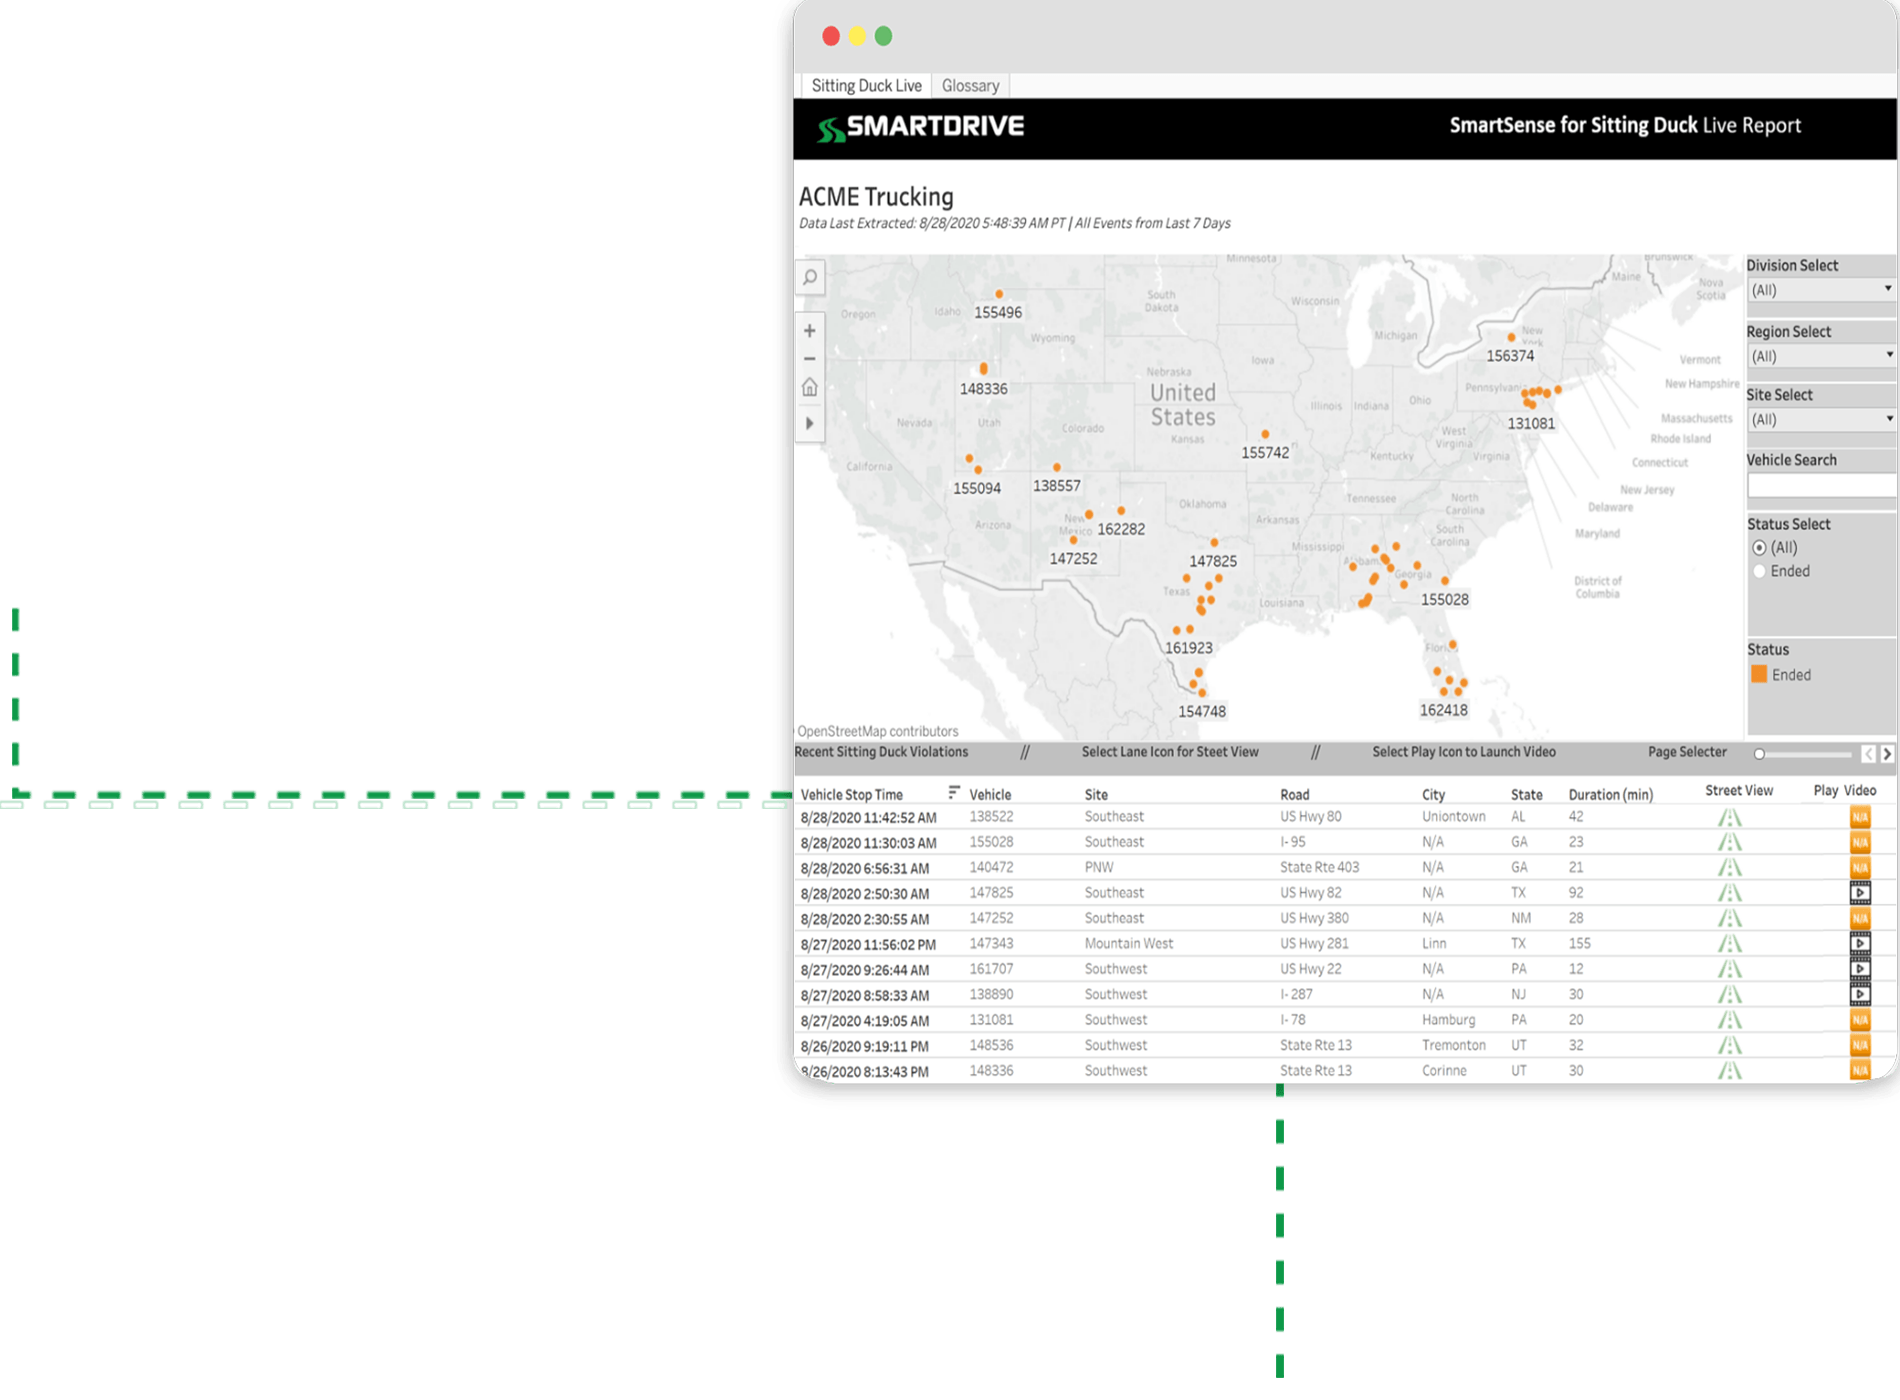
Task: Go to next page with right arrow
Action: point(1887,754)
